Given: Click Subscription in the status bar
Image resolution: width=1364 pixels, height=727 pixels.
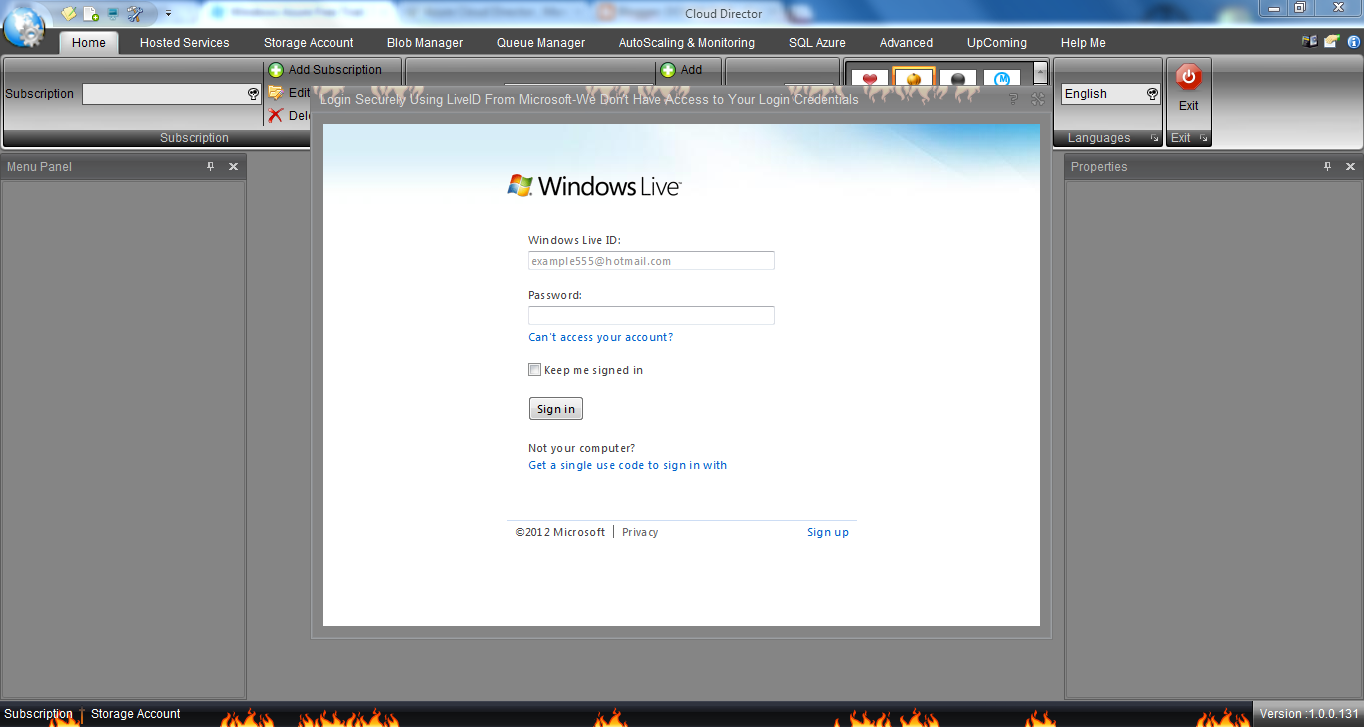Looking at the screenshot, I should click(x=39, y=714).
